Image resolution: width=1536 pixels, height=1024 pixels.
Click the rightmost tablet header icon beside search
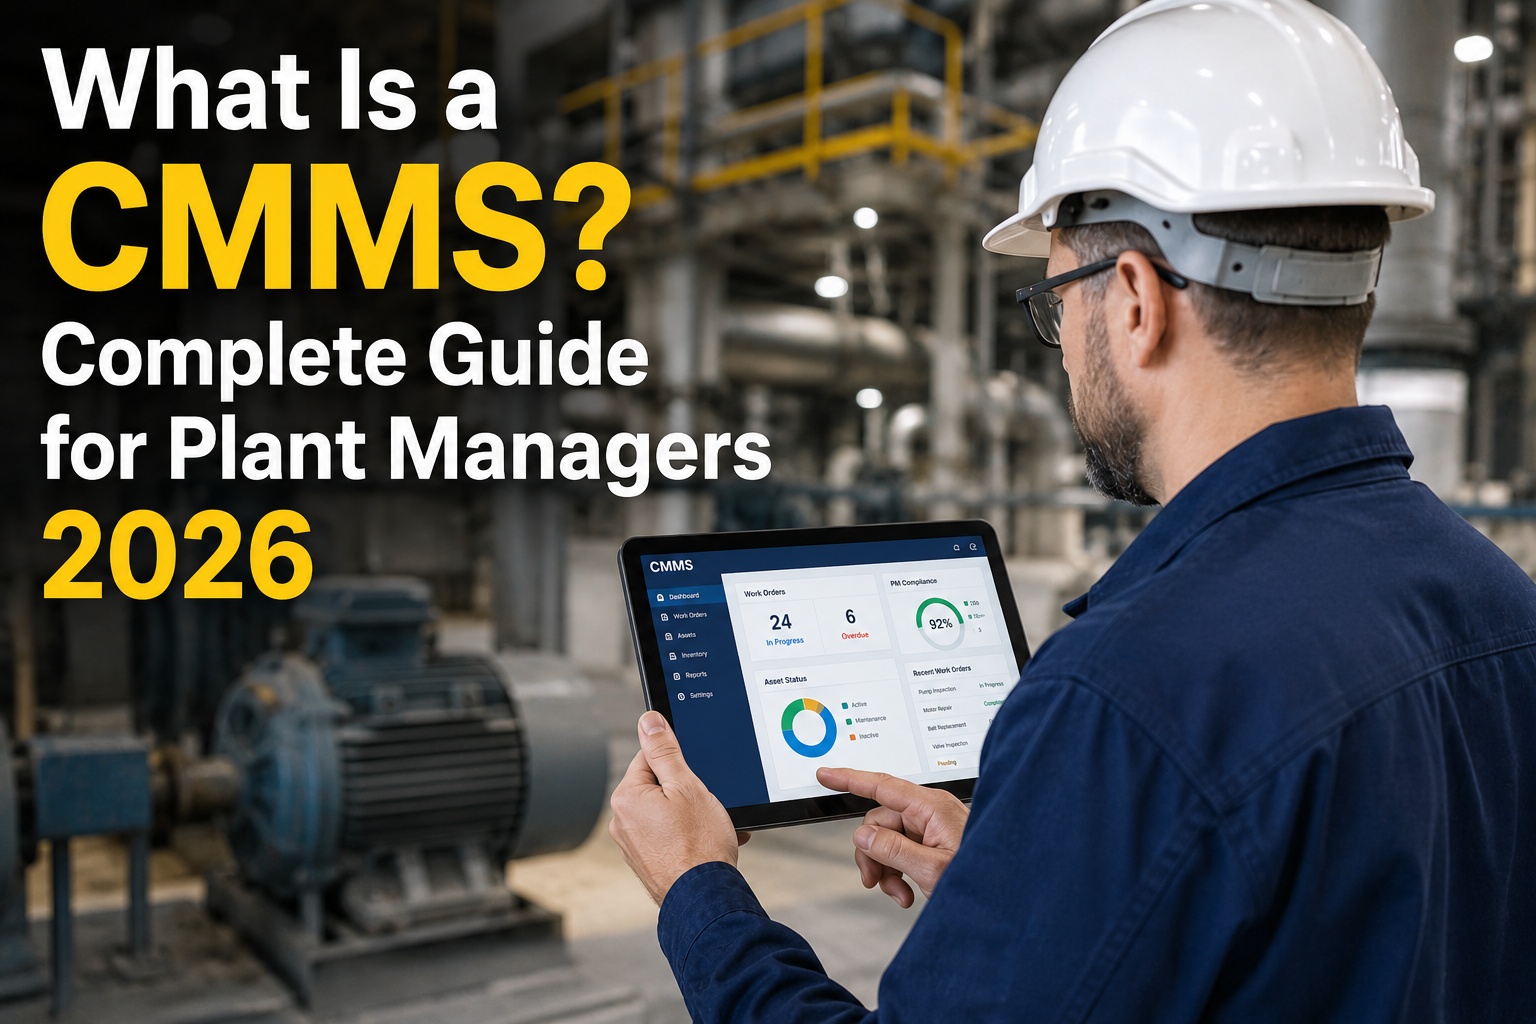click(x=973, y=547)
